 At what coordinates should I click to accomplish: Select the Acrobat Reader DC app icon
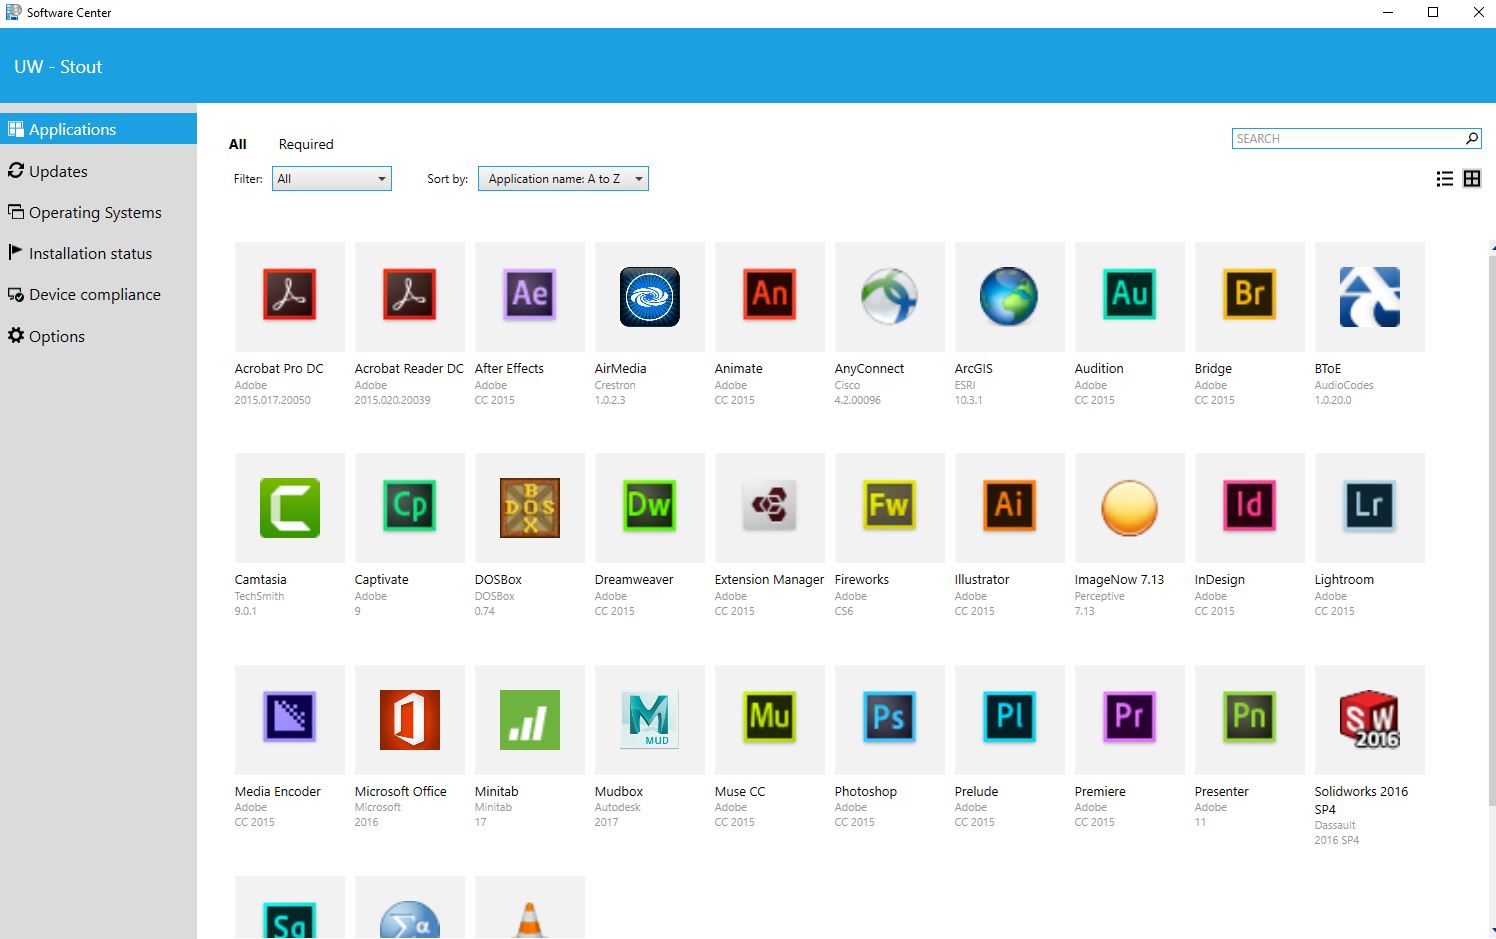tap(410, 296)
